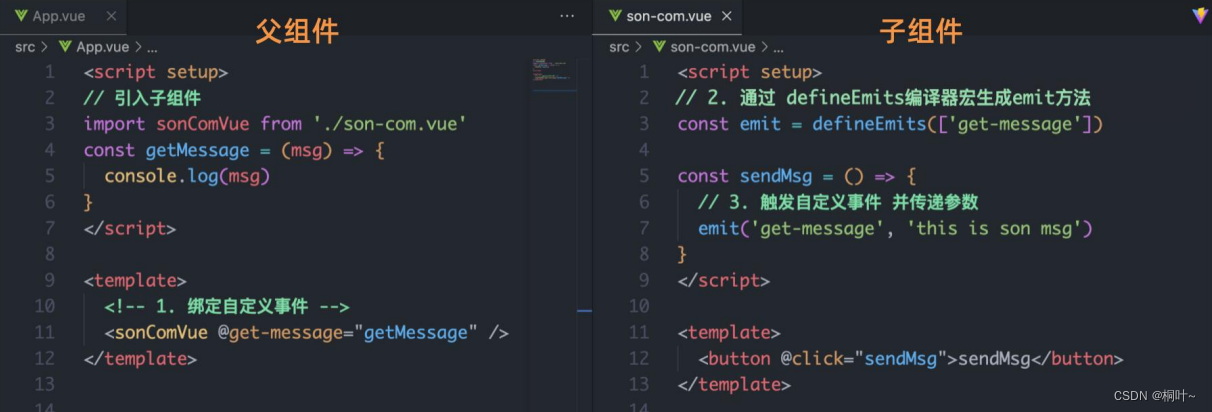Image resolution: width=1212 pixels, height=412 pixels.
Task: Click '<script setup>' on line 1 in son-com.vue
Action: [x=749, y=72]
